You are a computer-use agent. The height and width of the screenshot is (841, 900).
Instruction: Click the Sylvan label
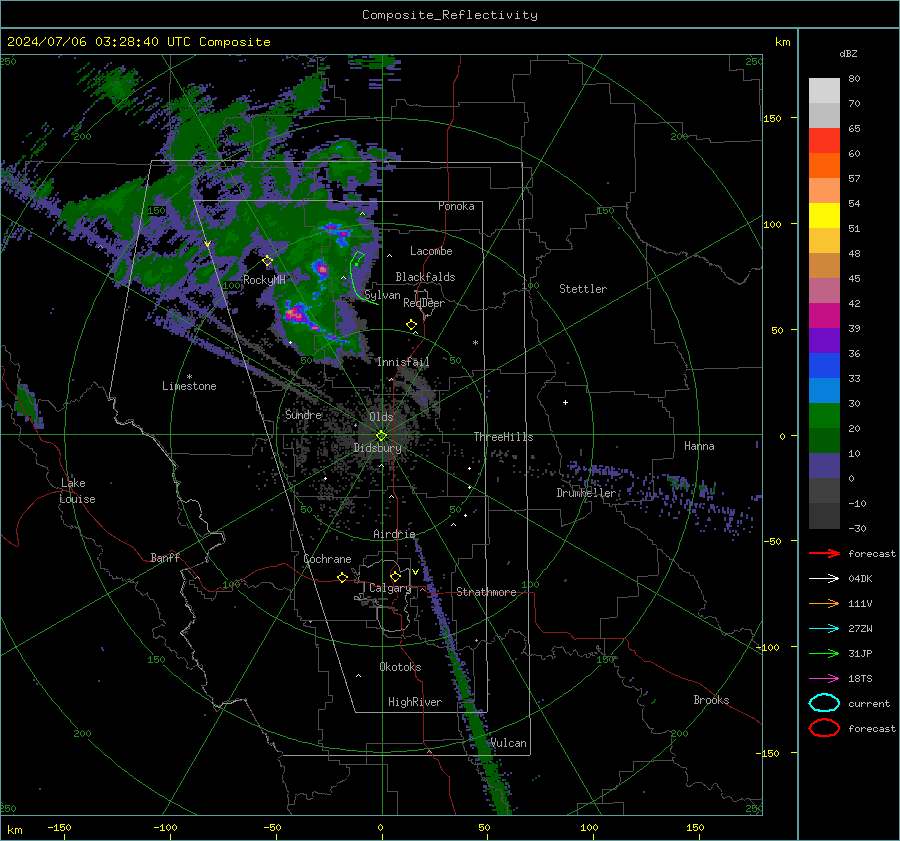(382, 295)
